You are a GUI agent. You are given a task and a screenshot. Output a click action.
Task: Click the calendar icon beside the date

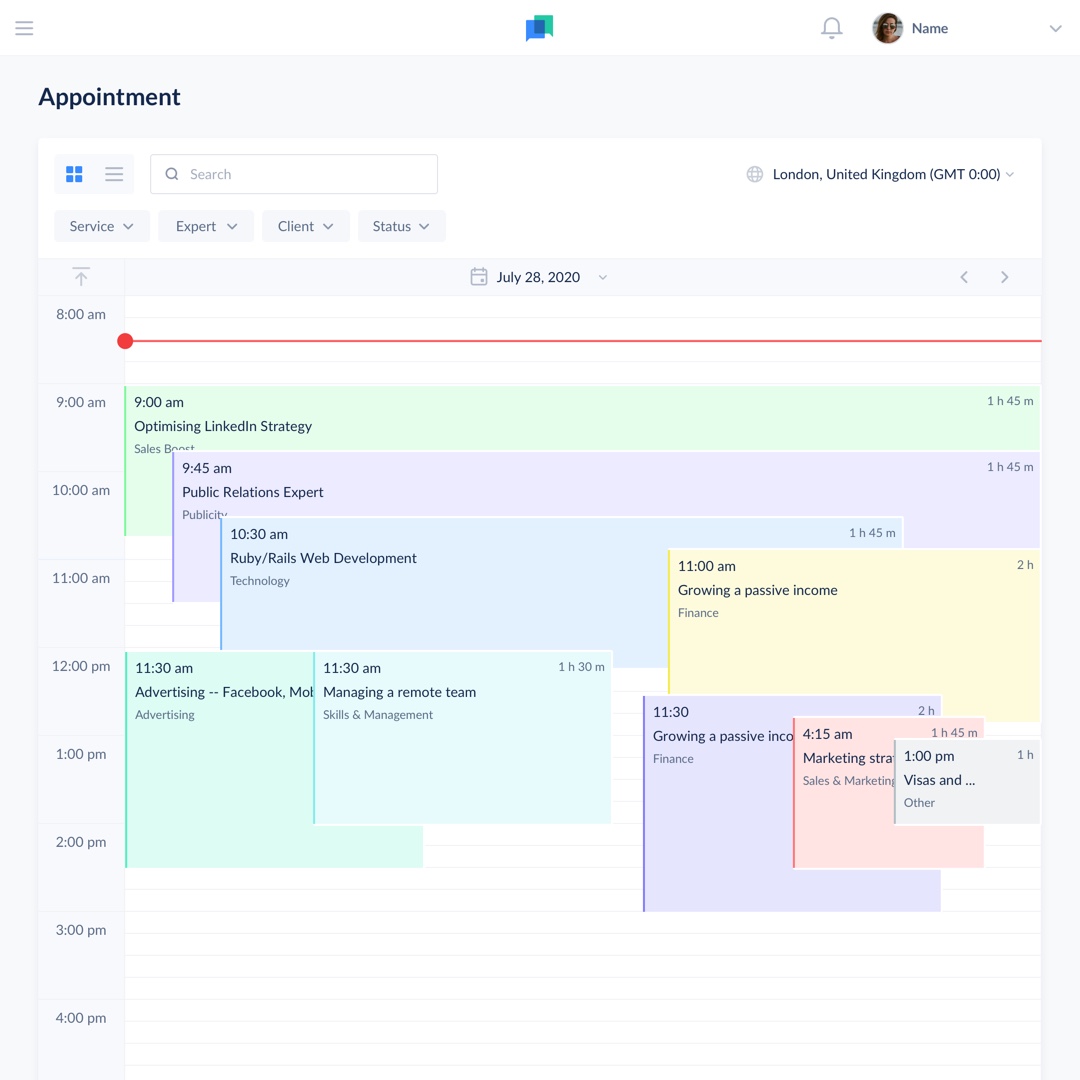tap(479, 277)
